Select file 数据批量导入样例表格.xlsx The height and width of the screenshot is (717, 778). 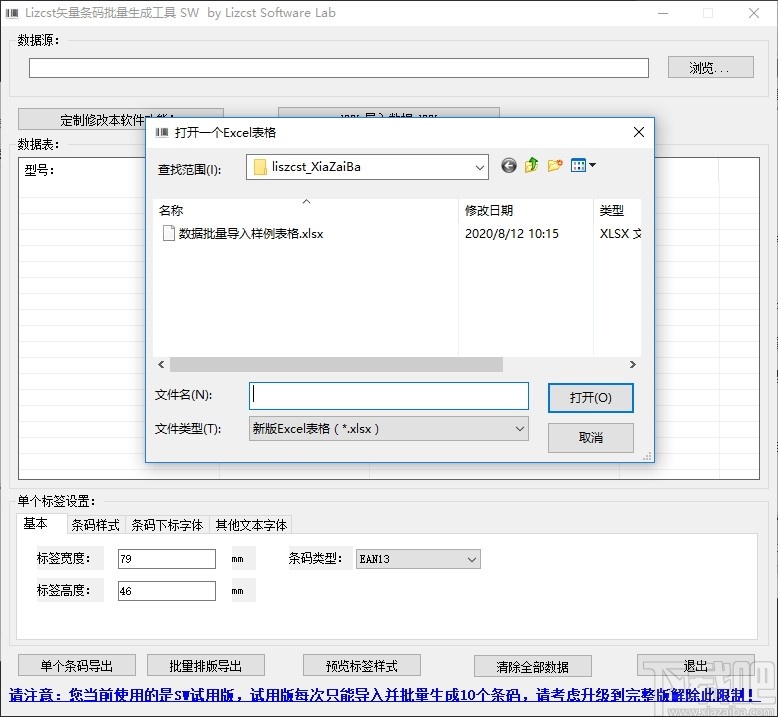click(x=251, y=234)
